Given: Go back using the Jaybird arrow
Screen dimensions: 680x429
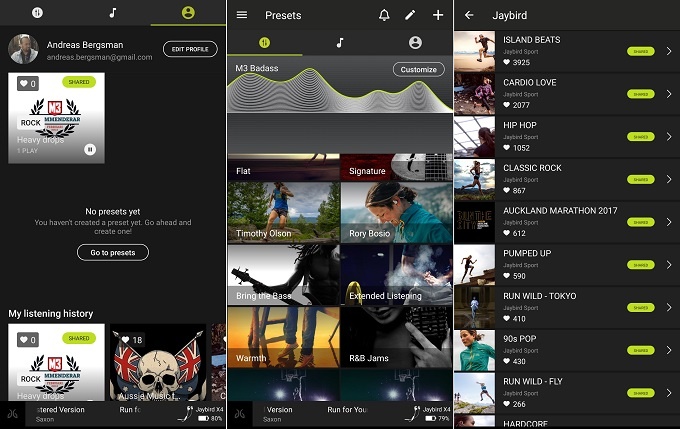Looking at the screenshot, I should click(x=469, y=15).
